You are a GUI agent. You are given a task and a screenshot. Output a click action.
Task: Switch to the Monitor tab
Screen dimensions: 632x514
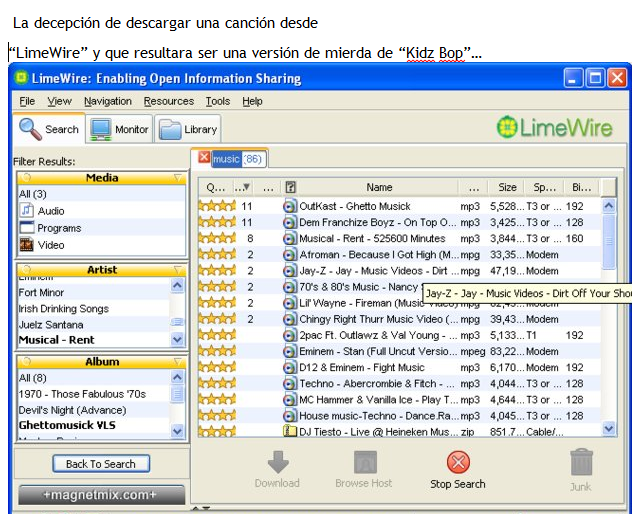click(x=119, y=129)
